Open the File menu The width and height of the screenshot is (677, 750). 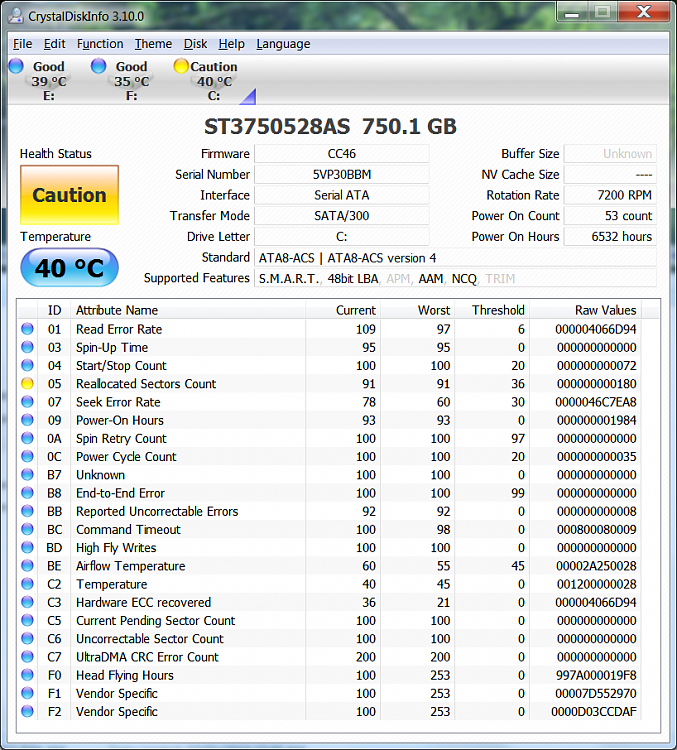click(x=22, y=44)
